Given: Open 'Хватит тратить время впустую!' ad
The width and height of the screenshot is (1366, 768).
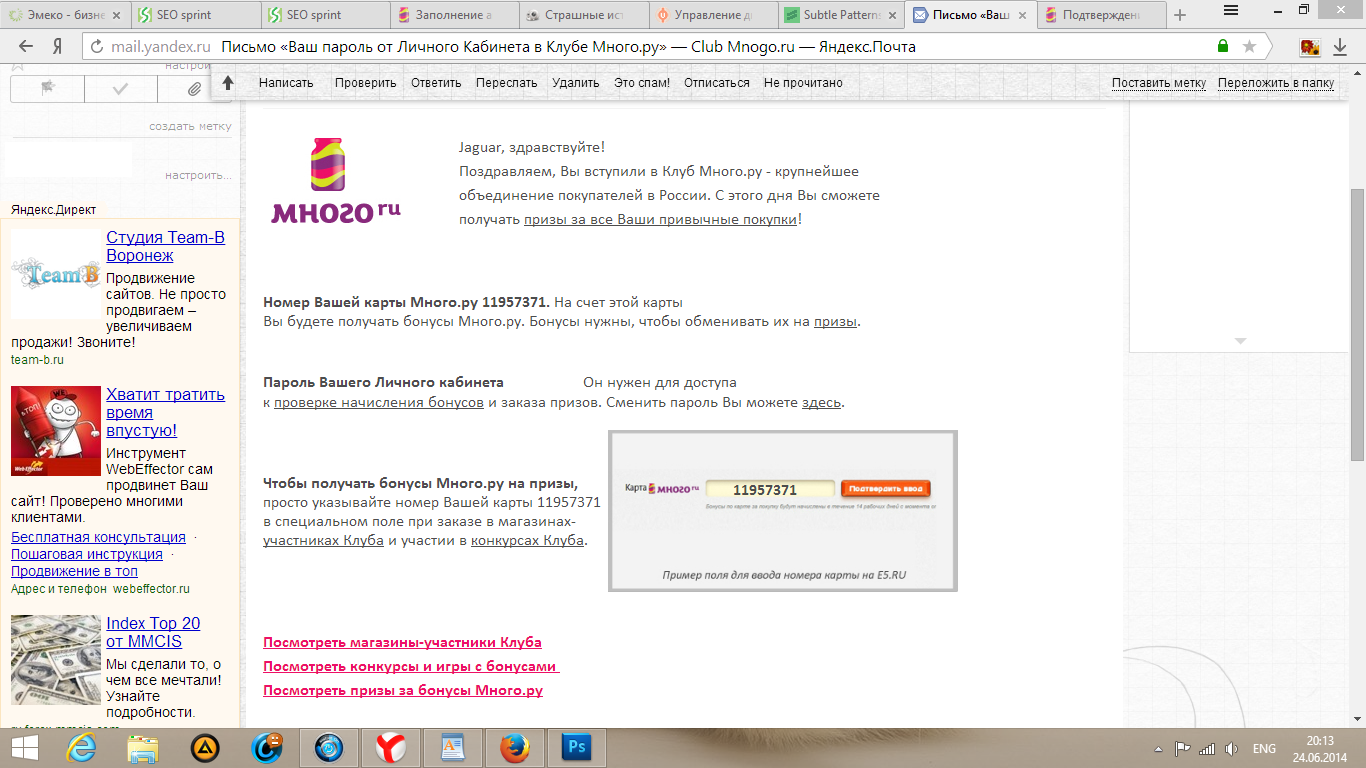Looking at the screenshot, I should pos(166,412).
